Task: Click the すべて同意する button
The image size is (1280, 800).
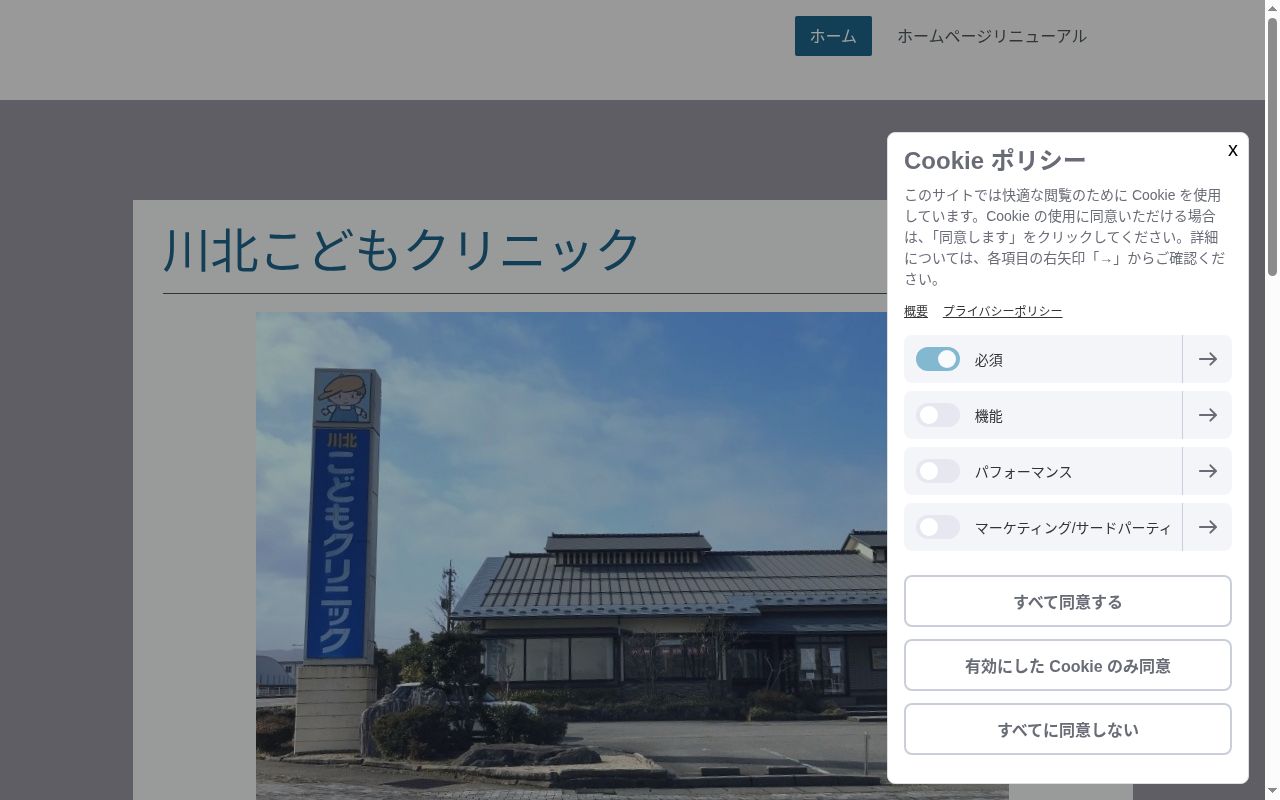Action: point(1068,601)
